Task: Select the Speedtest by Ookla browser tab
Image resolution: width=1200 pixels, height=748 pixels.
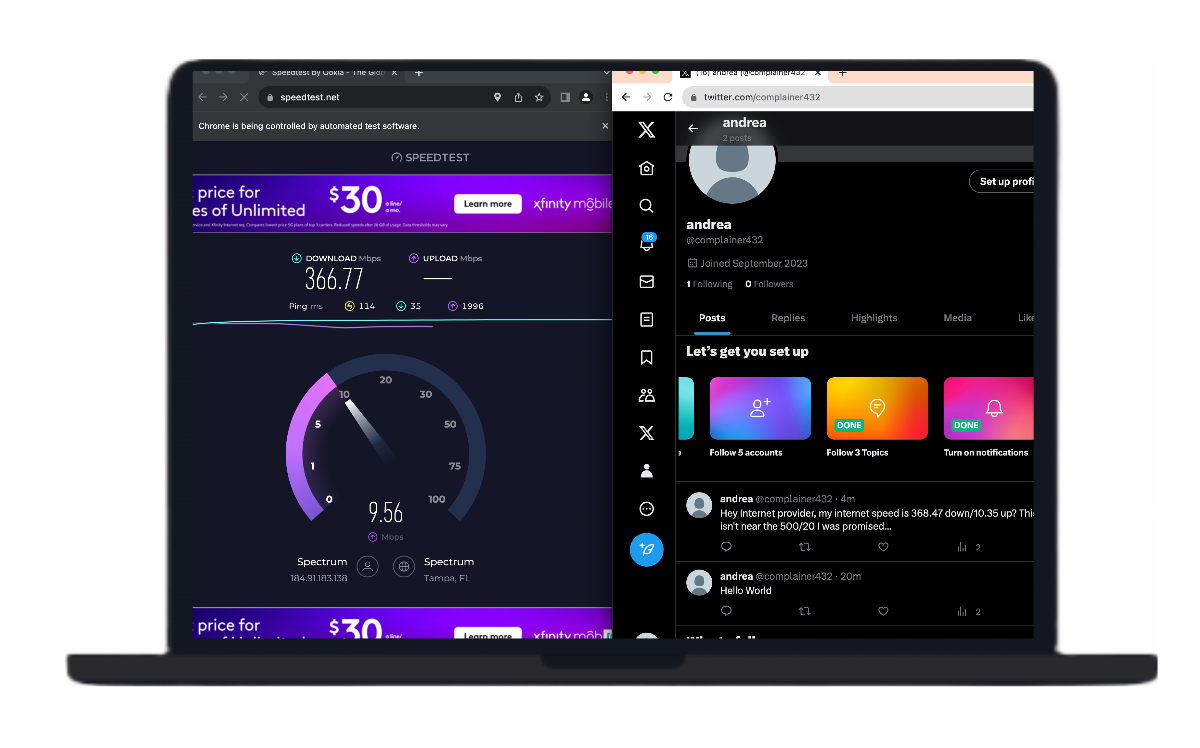Action: (x=327, y=72)
